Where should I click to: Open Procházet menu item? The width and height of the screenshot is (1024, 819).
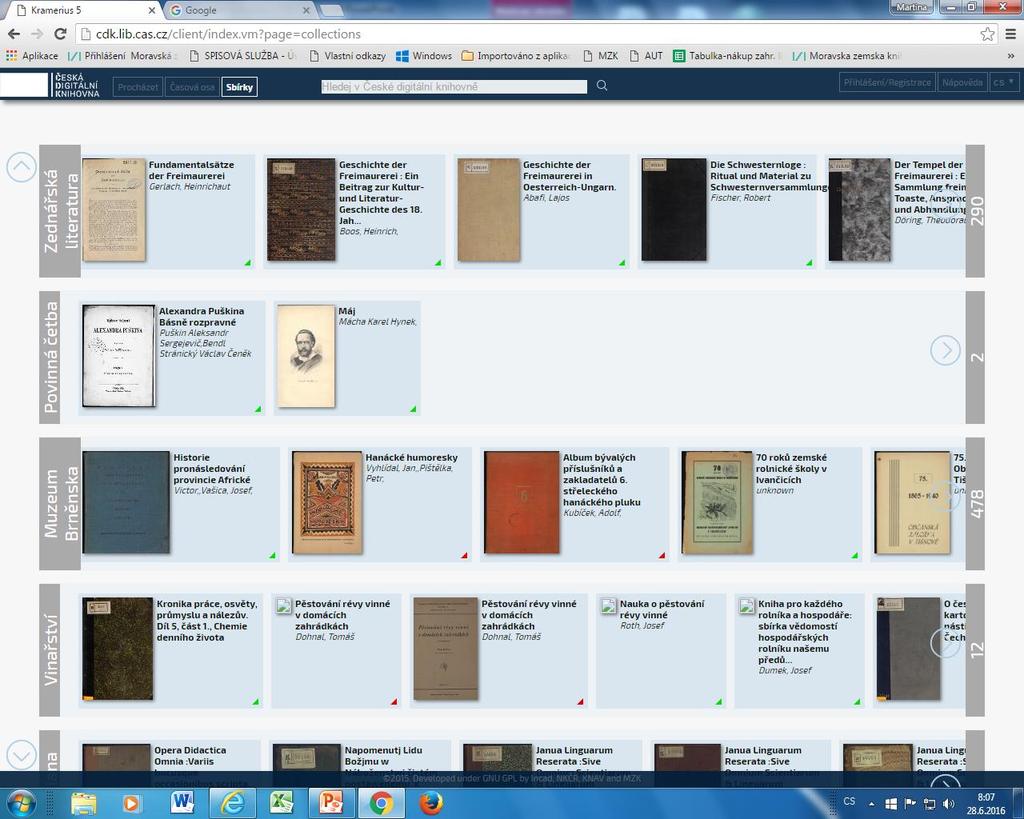[138, 87]
